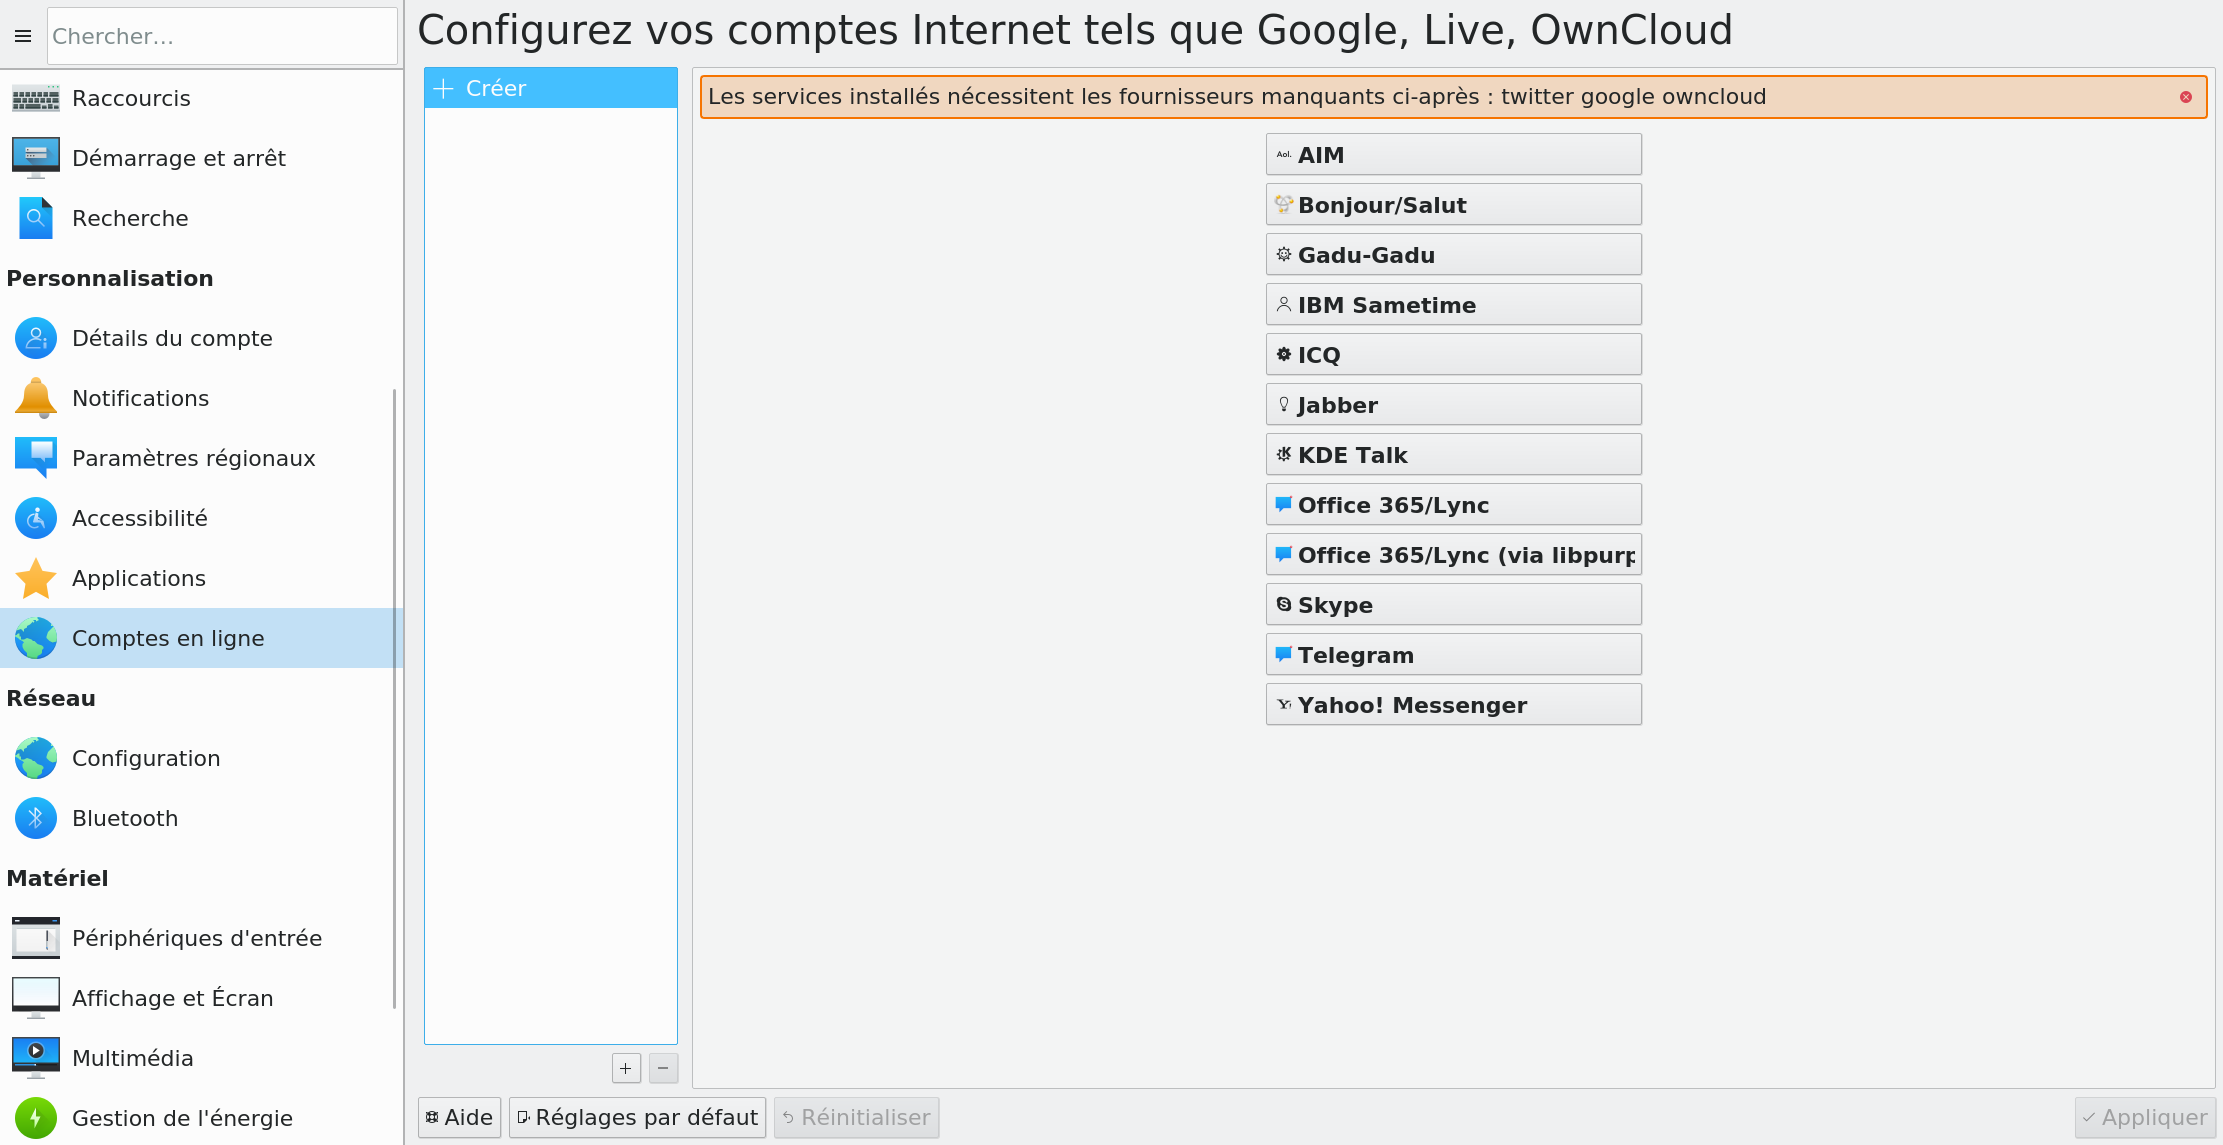Pick the KDE Talk provider
The image size is (2223, 1145).
pos(1454,455)
